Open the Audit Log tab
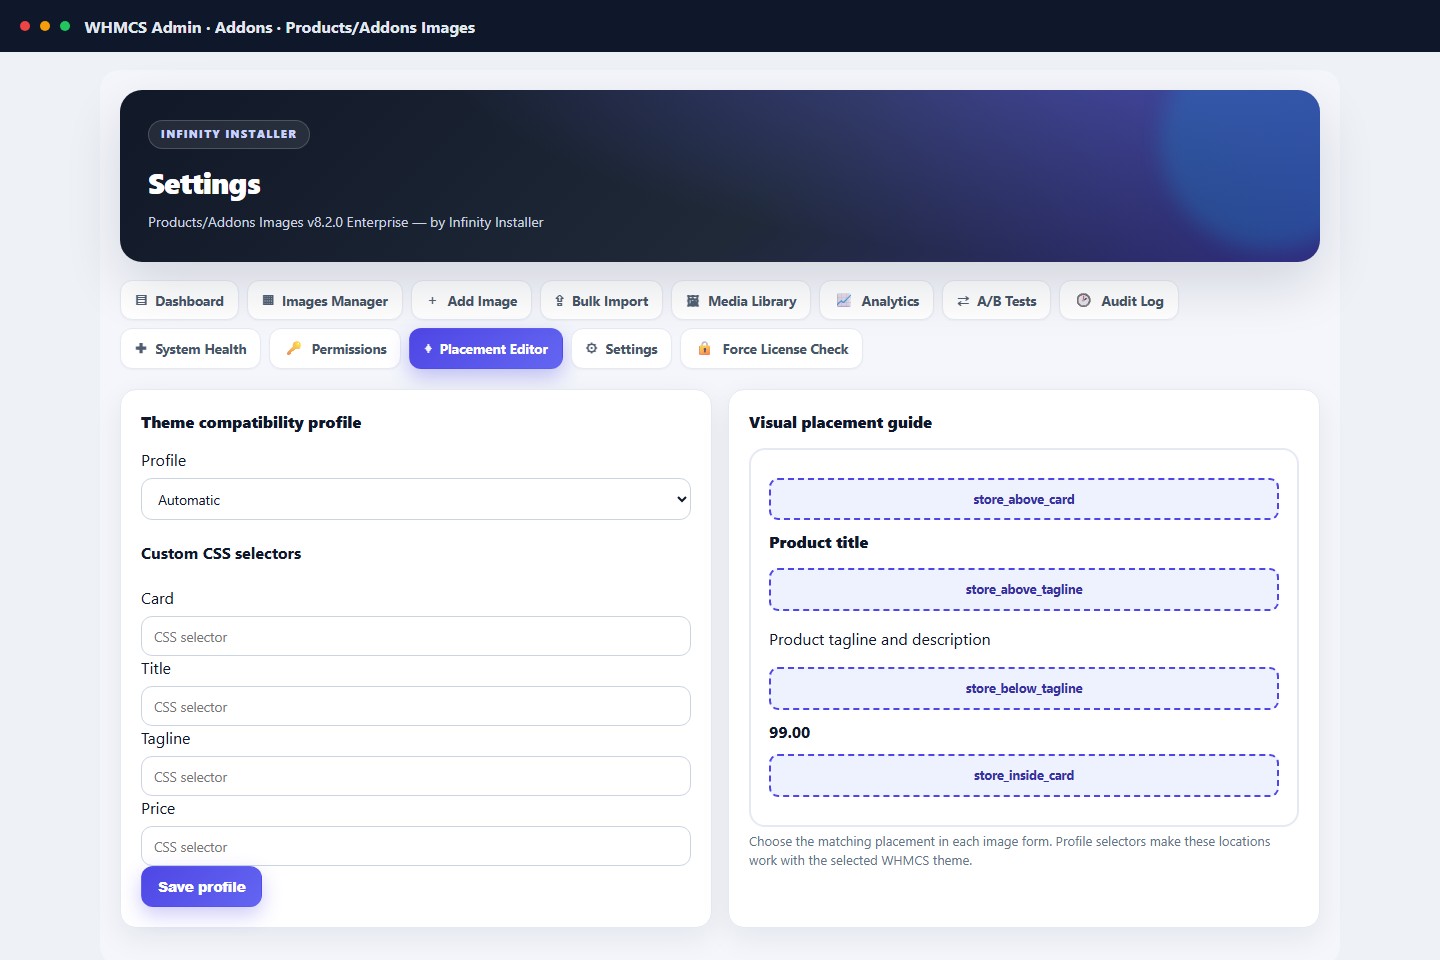 1119,301
